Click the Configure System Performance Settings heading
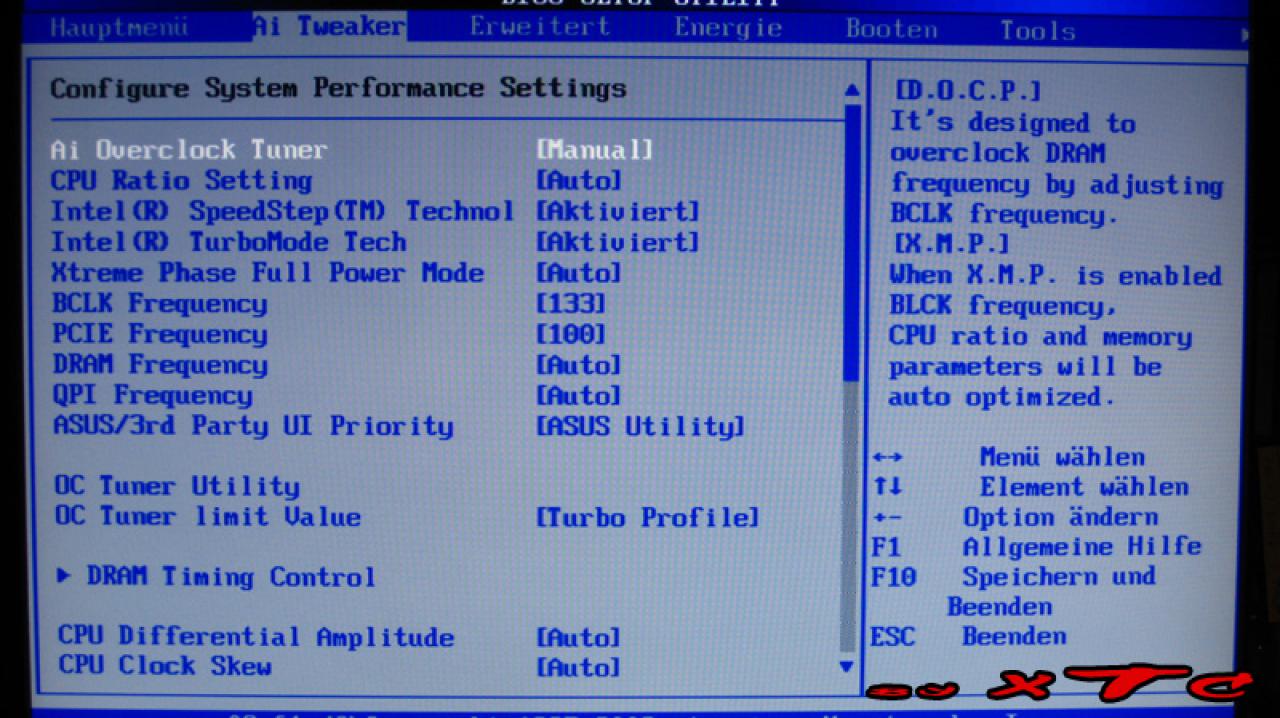The height and width of the screenshot is (718, 1280). 338,89
